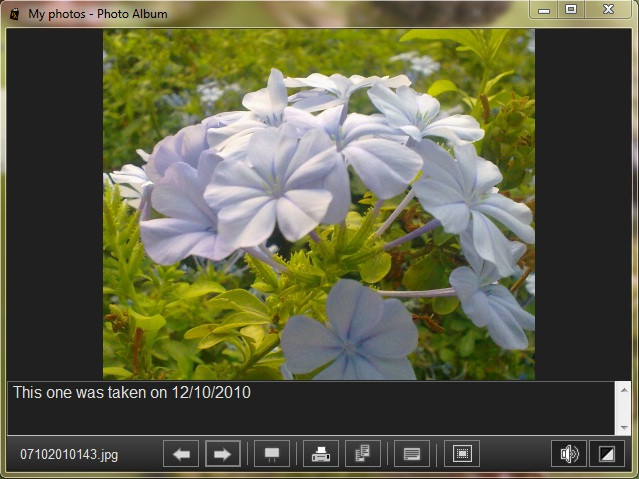Select the filename 07102010143.jpg
This screenshot has width=639, height=479.
(x=69, y=454)
